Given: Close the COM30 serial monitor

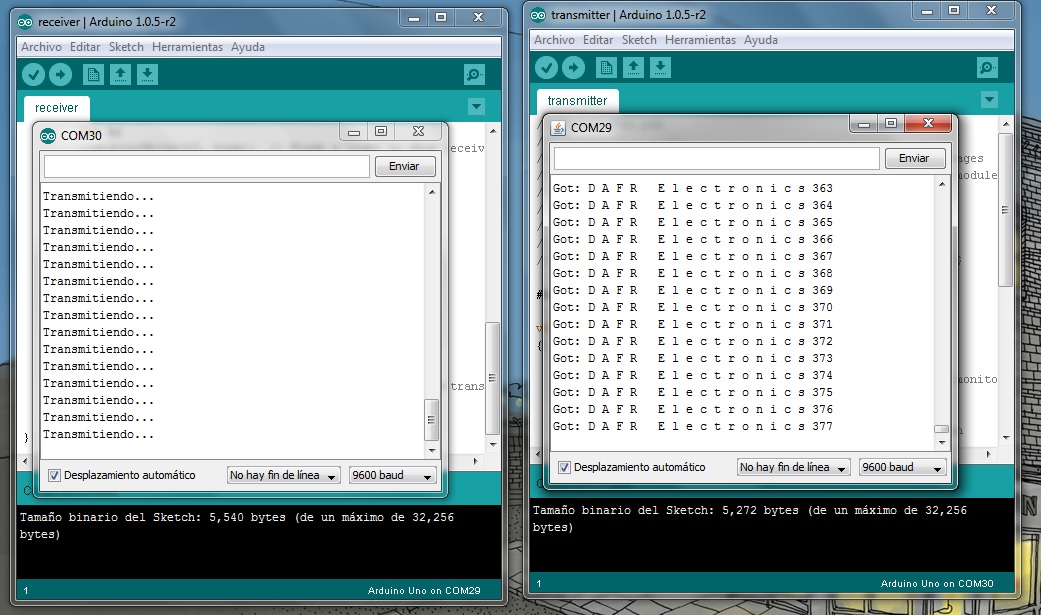Looking at the screenshot, I should pyautogui.click(x=418, y=132).
